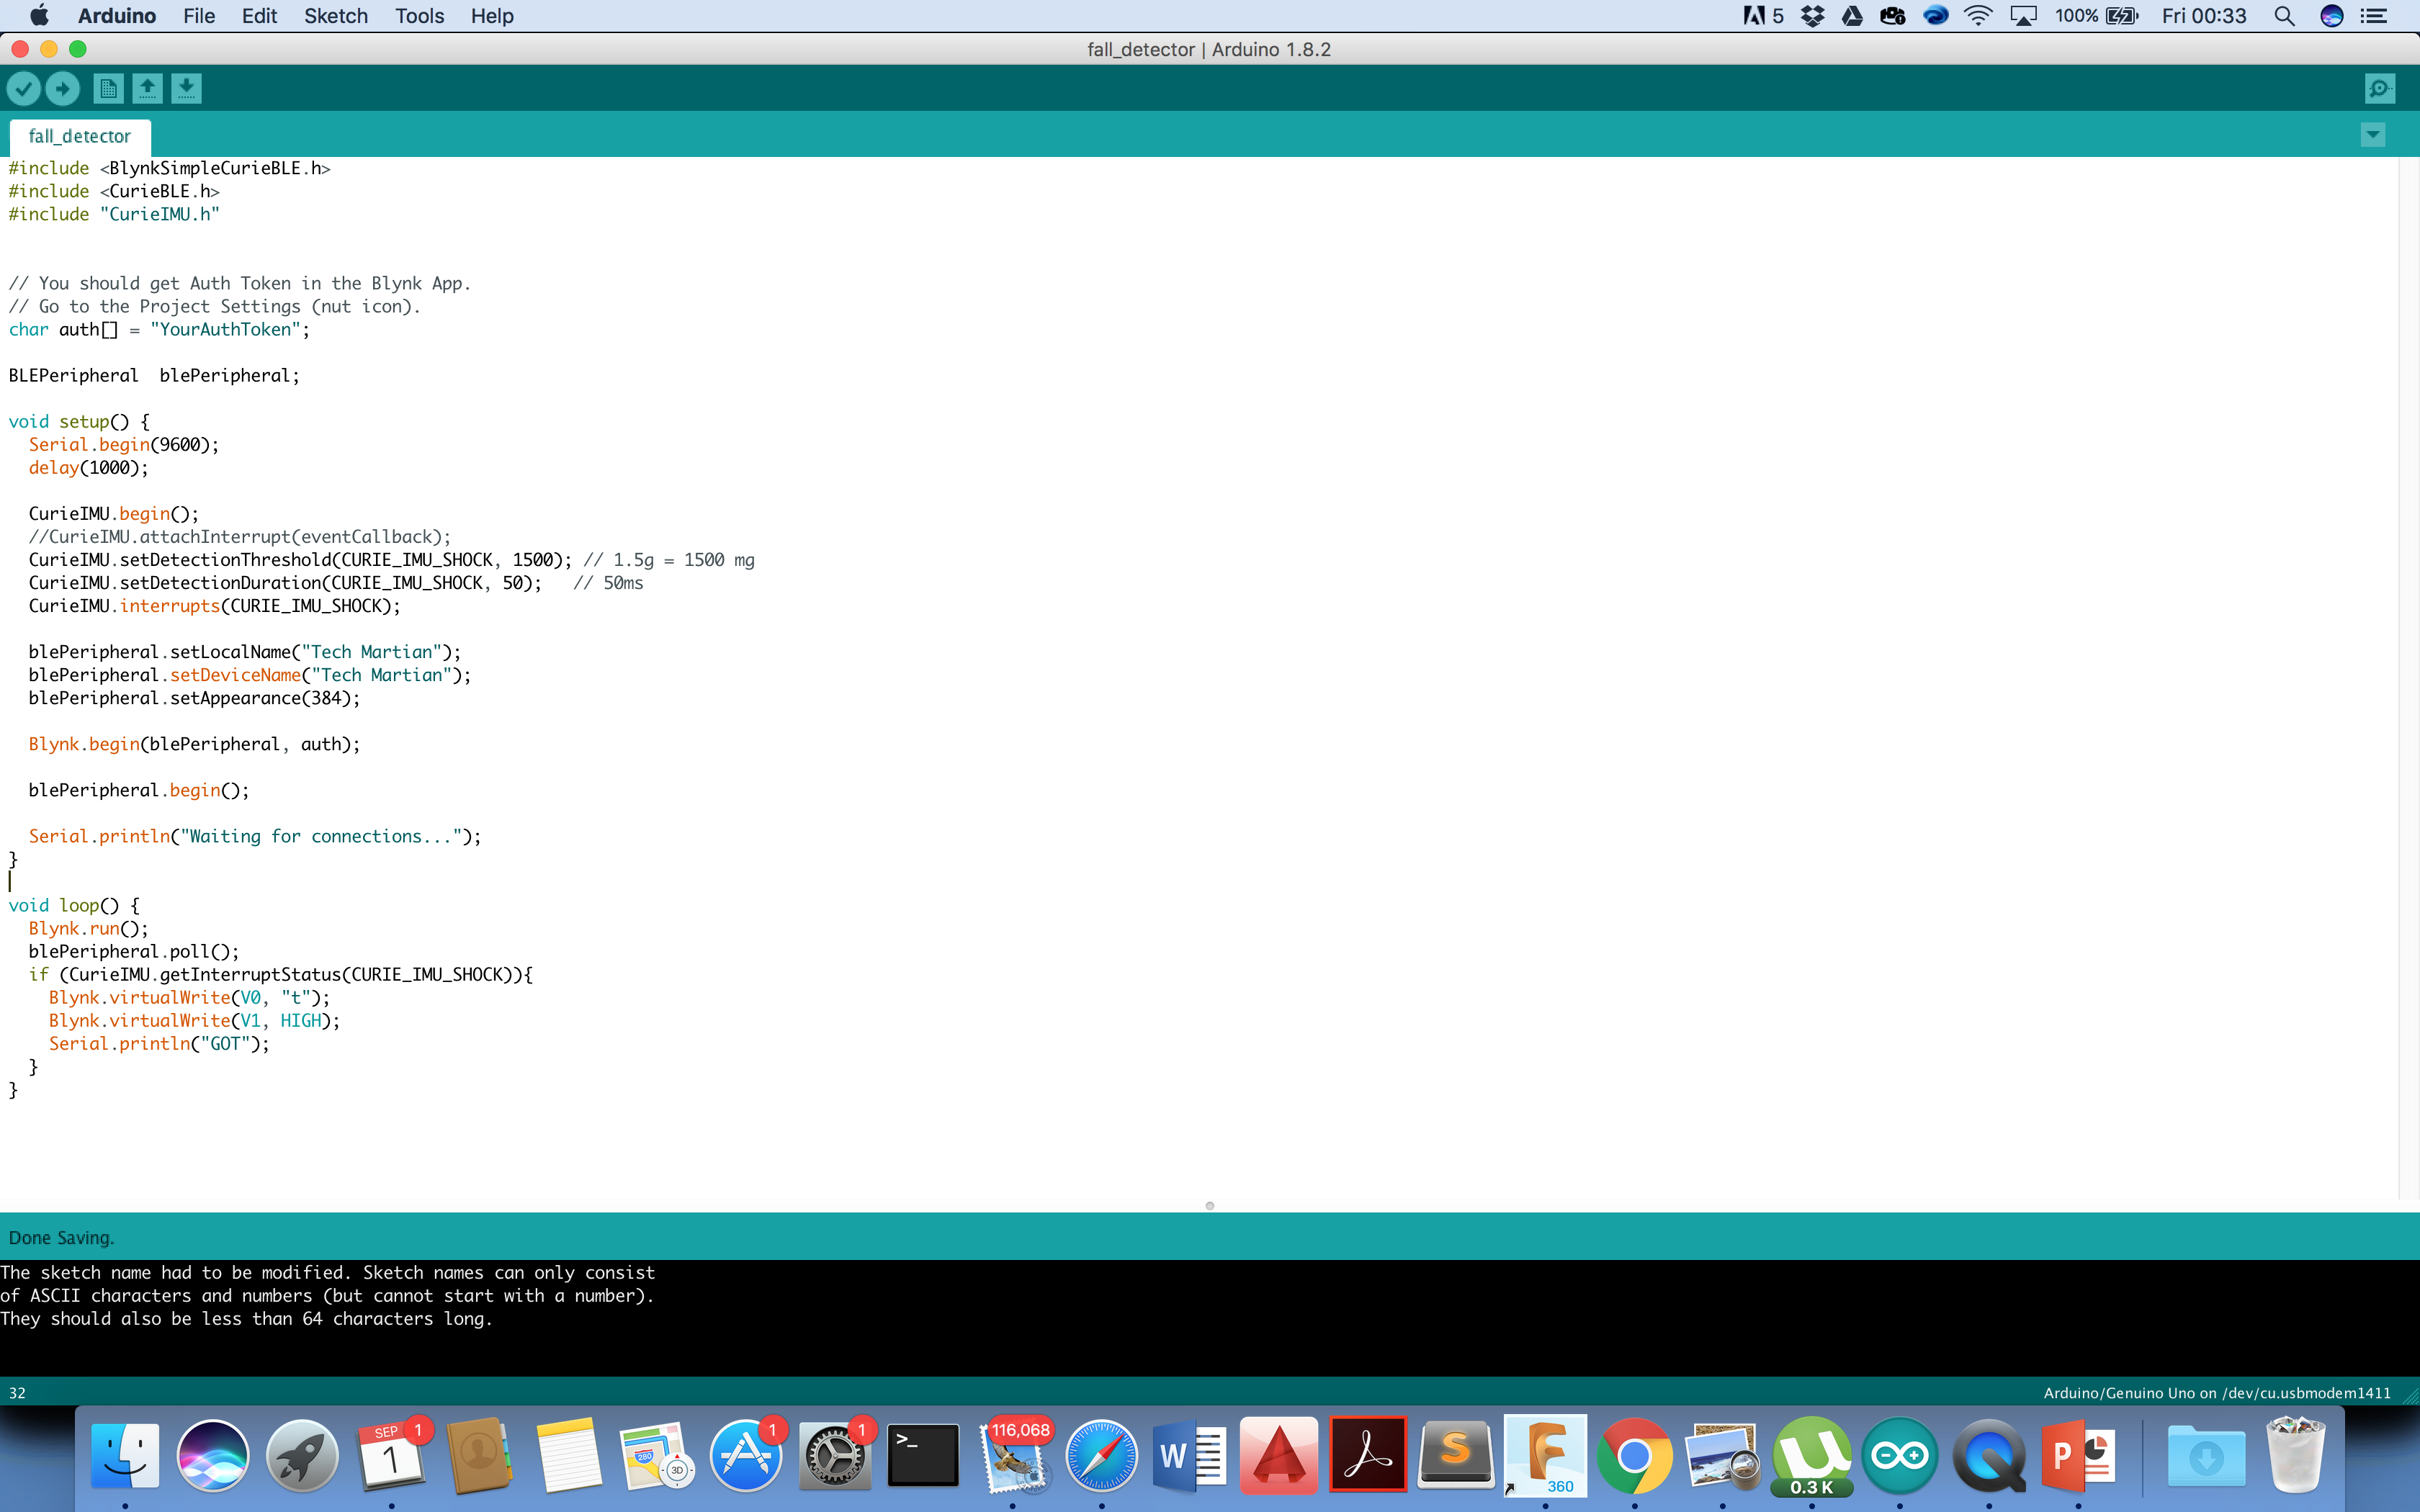
Task: Open the Help menu
Action: point(492,16)
